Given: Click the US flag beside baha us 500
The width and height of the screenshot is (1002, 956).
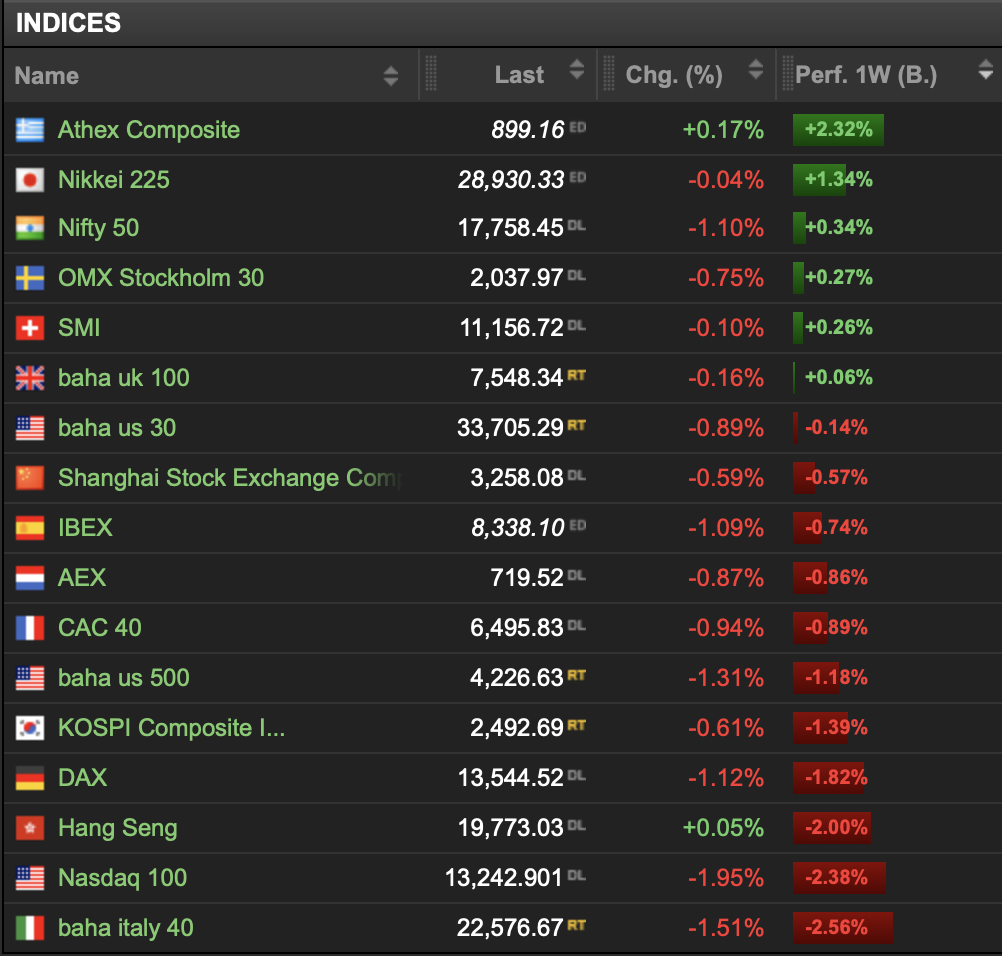Looking at the screenshot, I should coord(30,677).
